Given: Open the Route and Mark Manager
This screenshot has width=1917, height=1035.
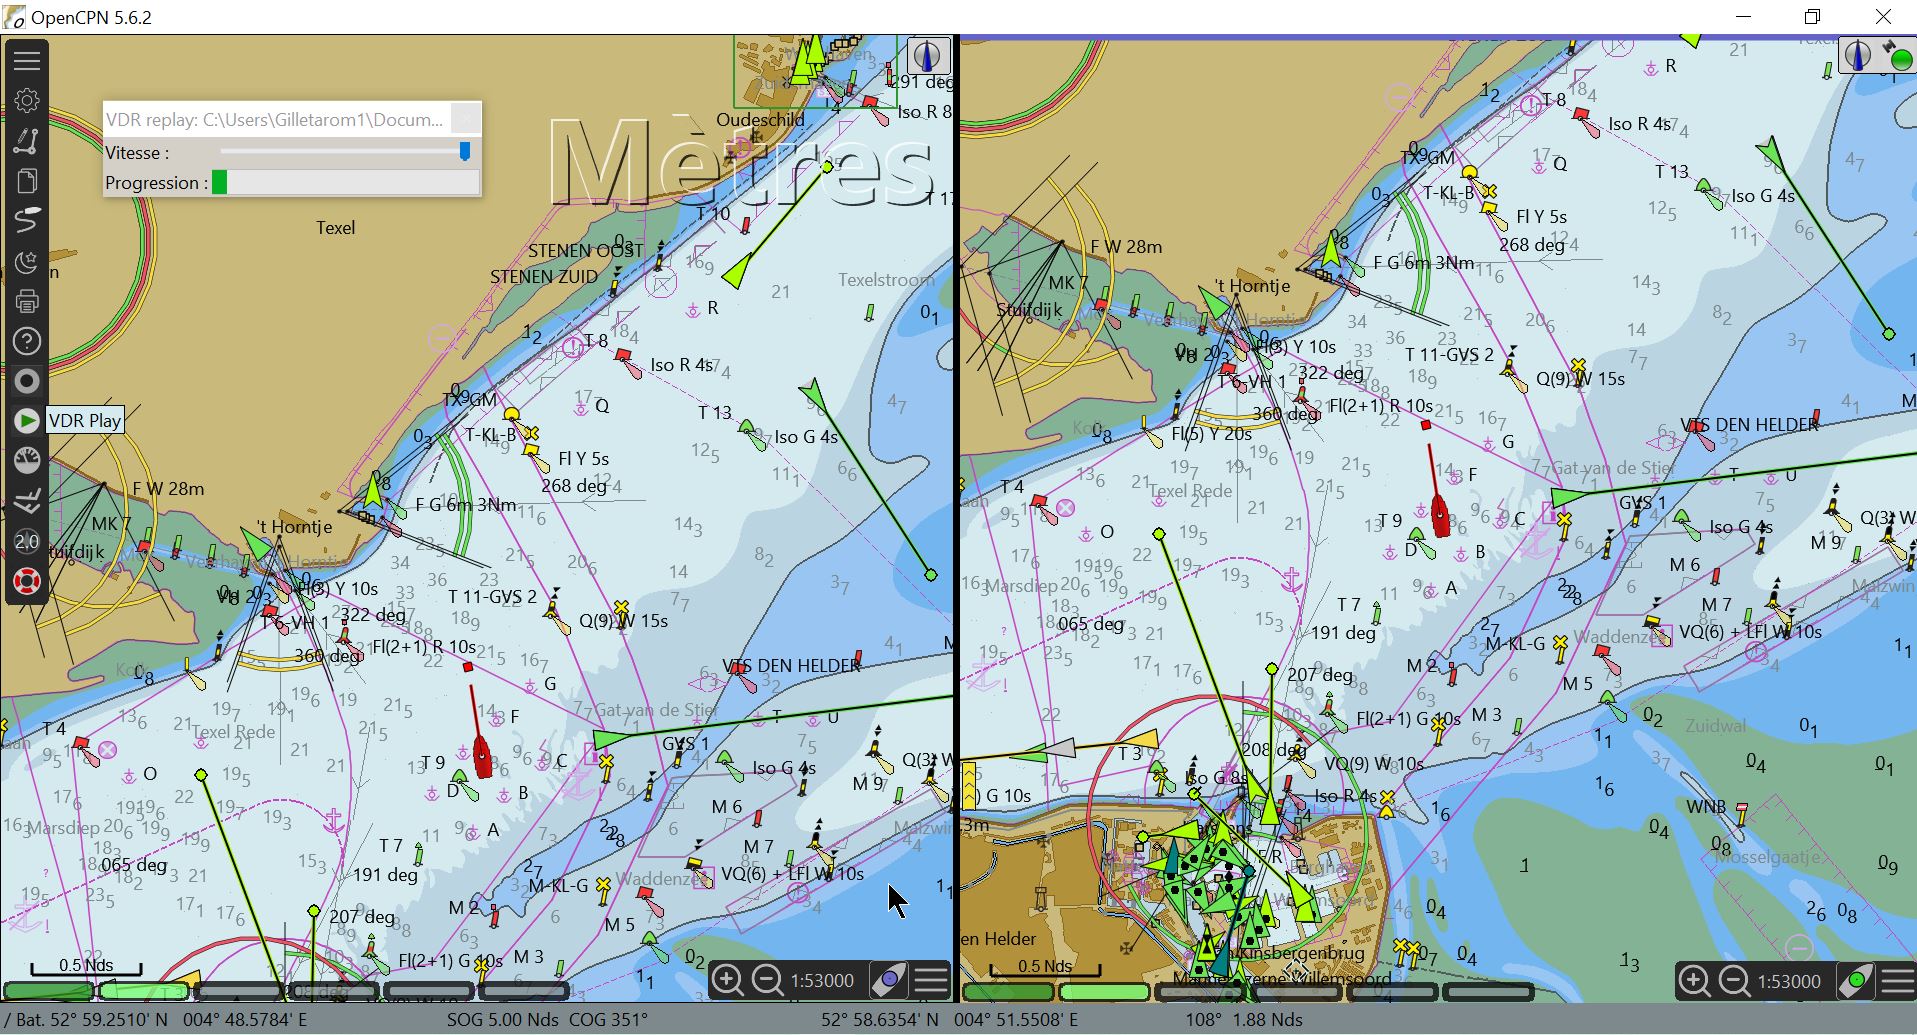Looking at the screenshot, I should [27, 180].
